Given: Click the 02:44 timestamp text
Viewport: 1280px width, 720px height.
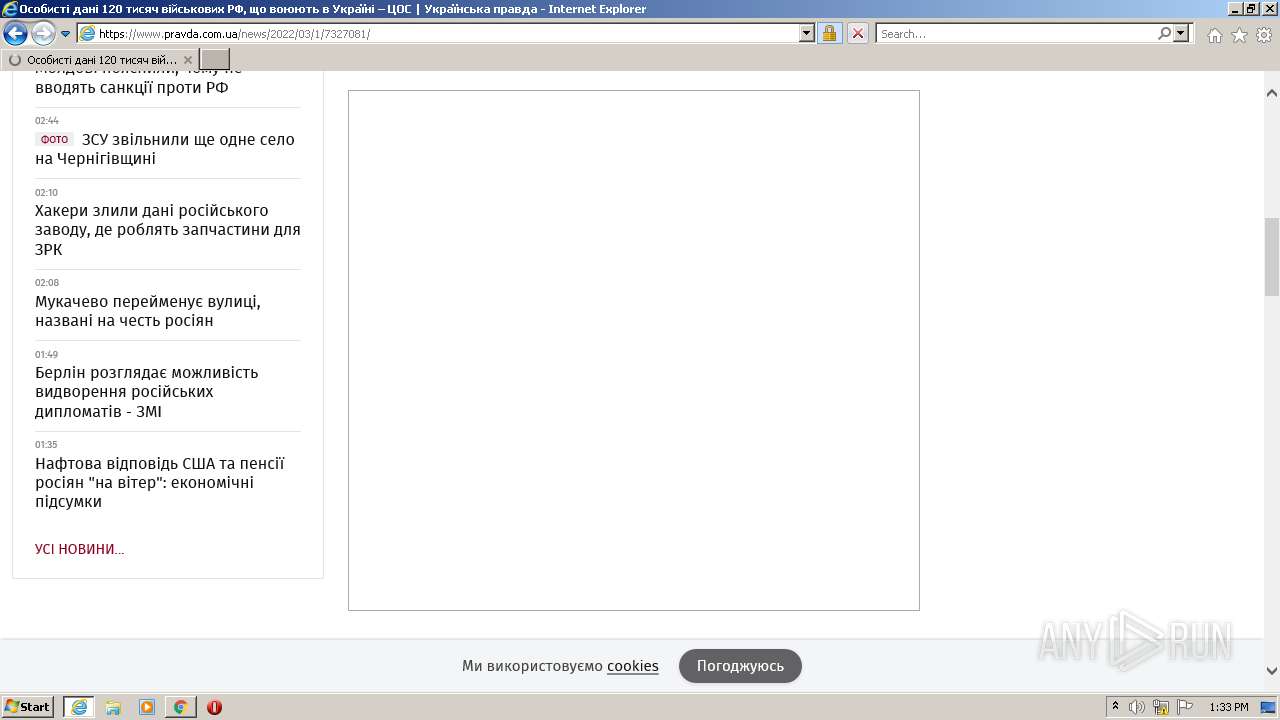Looking at the screenshot, I should (x=47, y=121).
